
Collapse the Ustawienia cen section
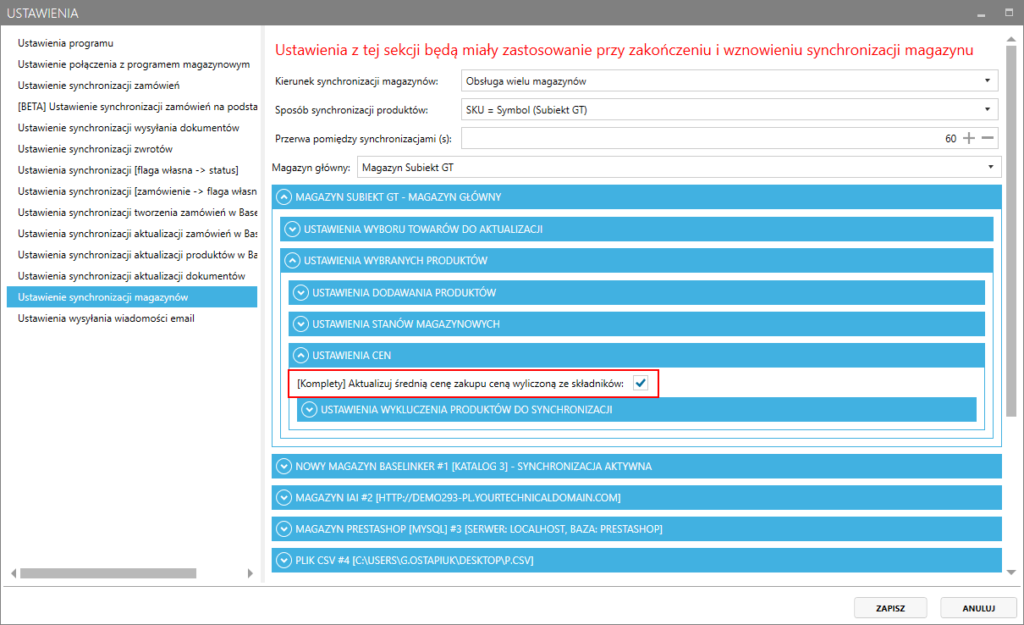(637, 355)
